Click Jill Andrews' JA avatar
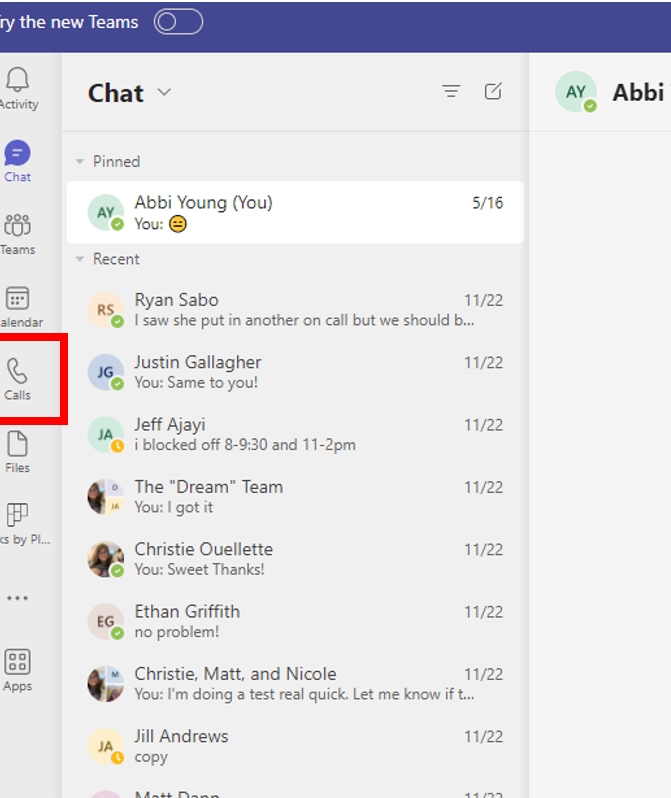This screenshot has height=798, width=671. (105, 746)
